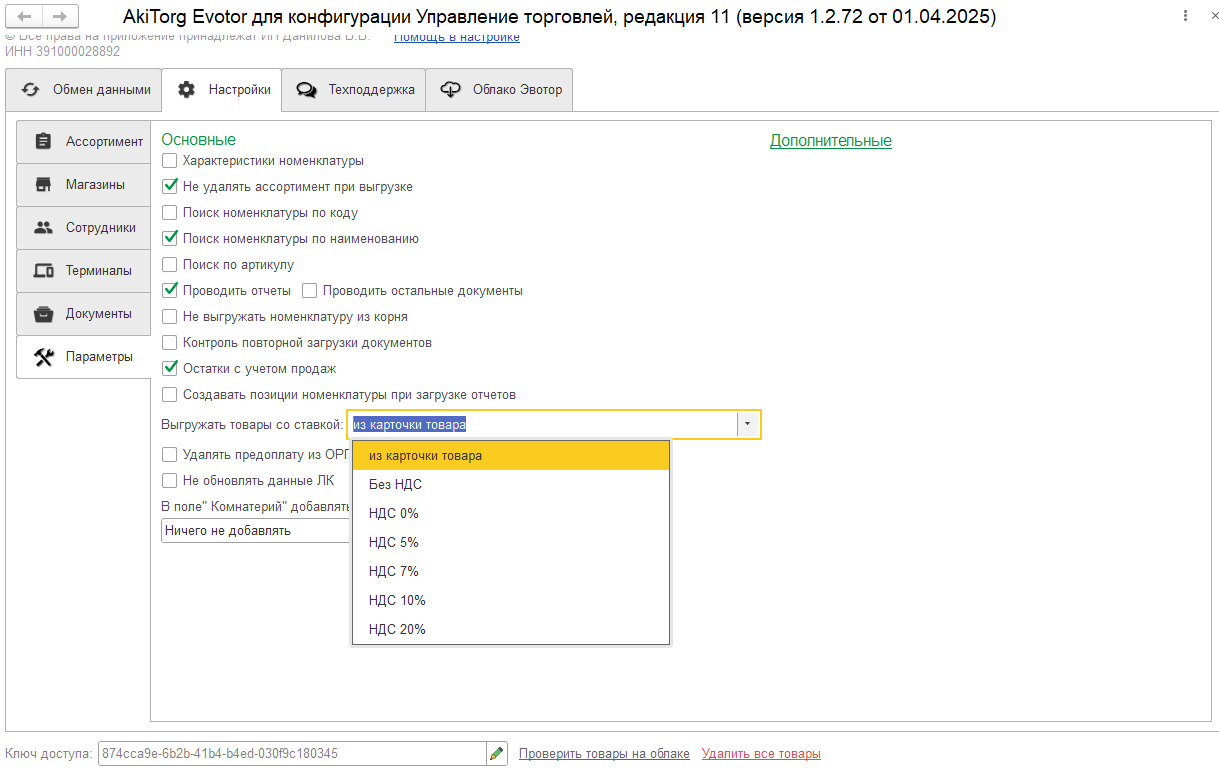Viewport: 1219px width, 774px height.
Task: Click Удалить все товары link
Action: (761, 754)
